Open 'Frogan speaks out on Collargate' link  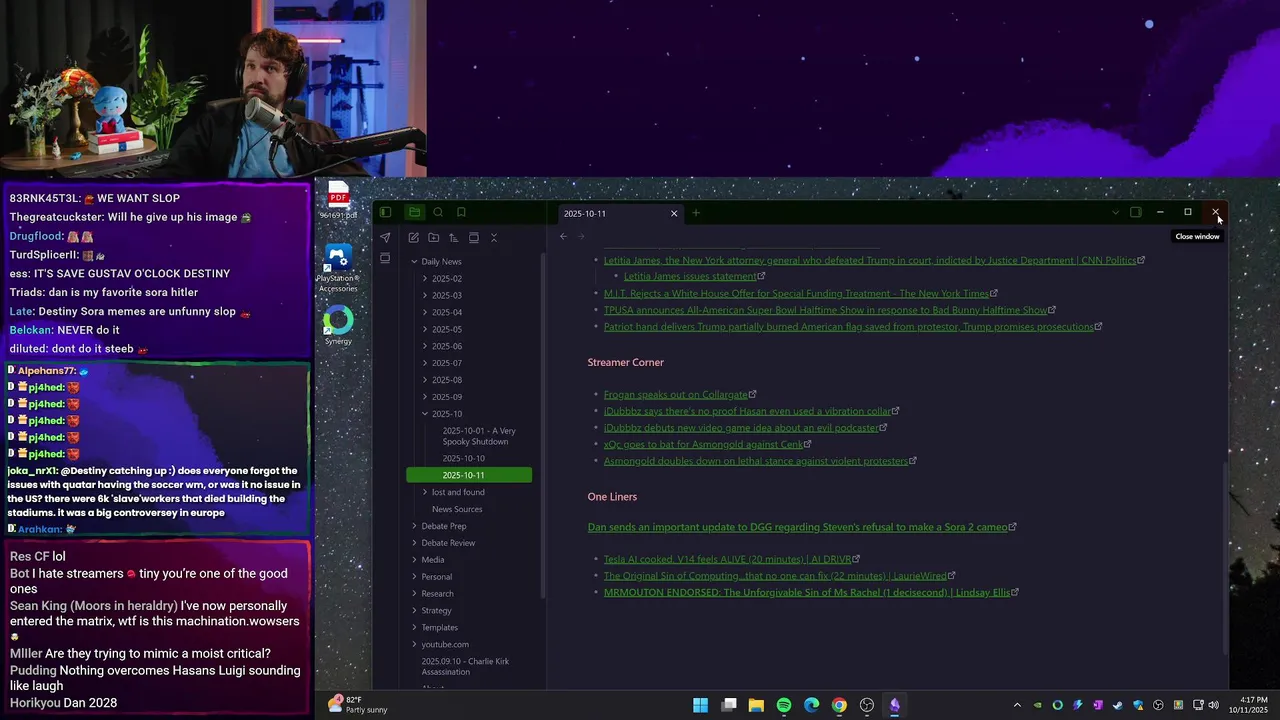pyautogui.click(x=675, y=394)
